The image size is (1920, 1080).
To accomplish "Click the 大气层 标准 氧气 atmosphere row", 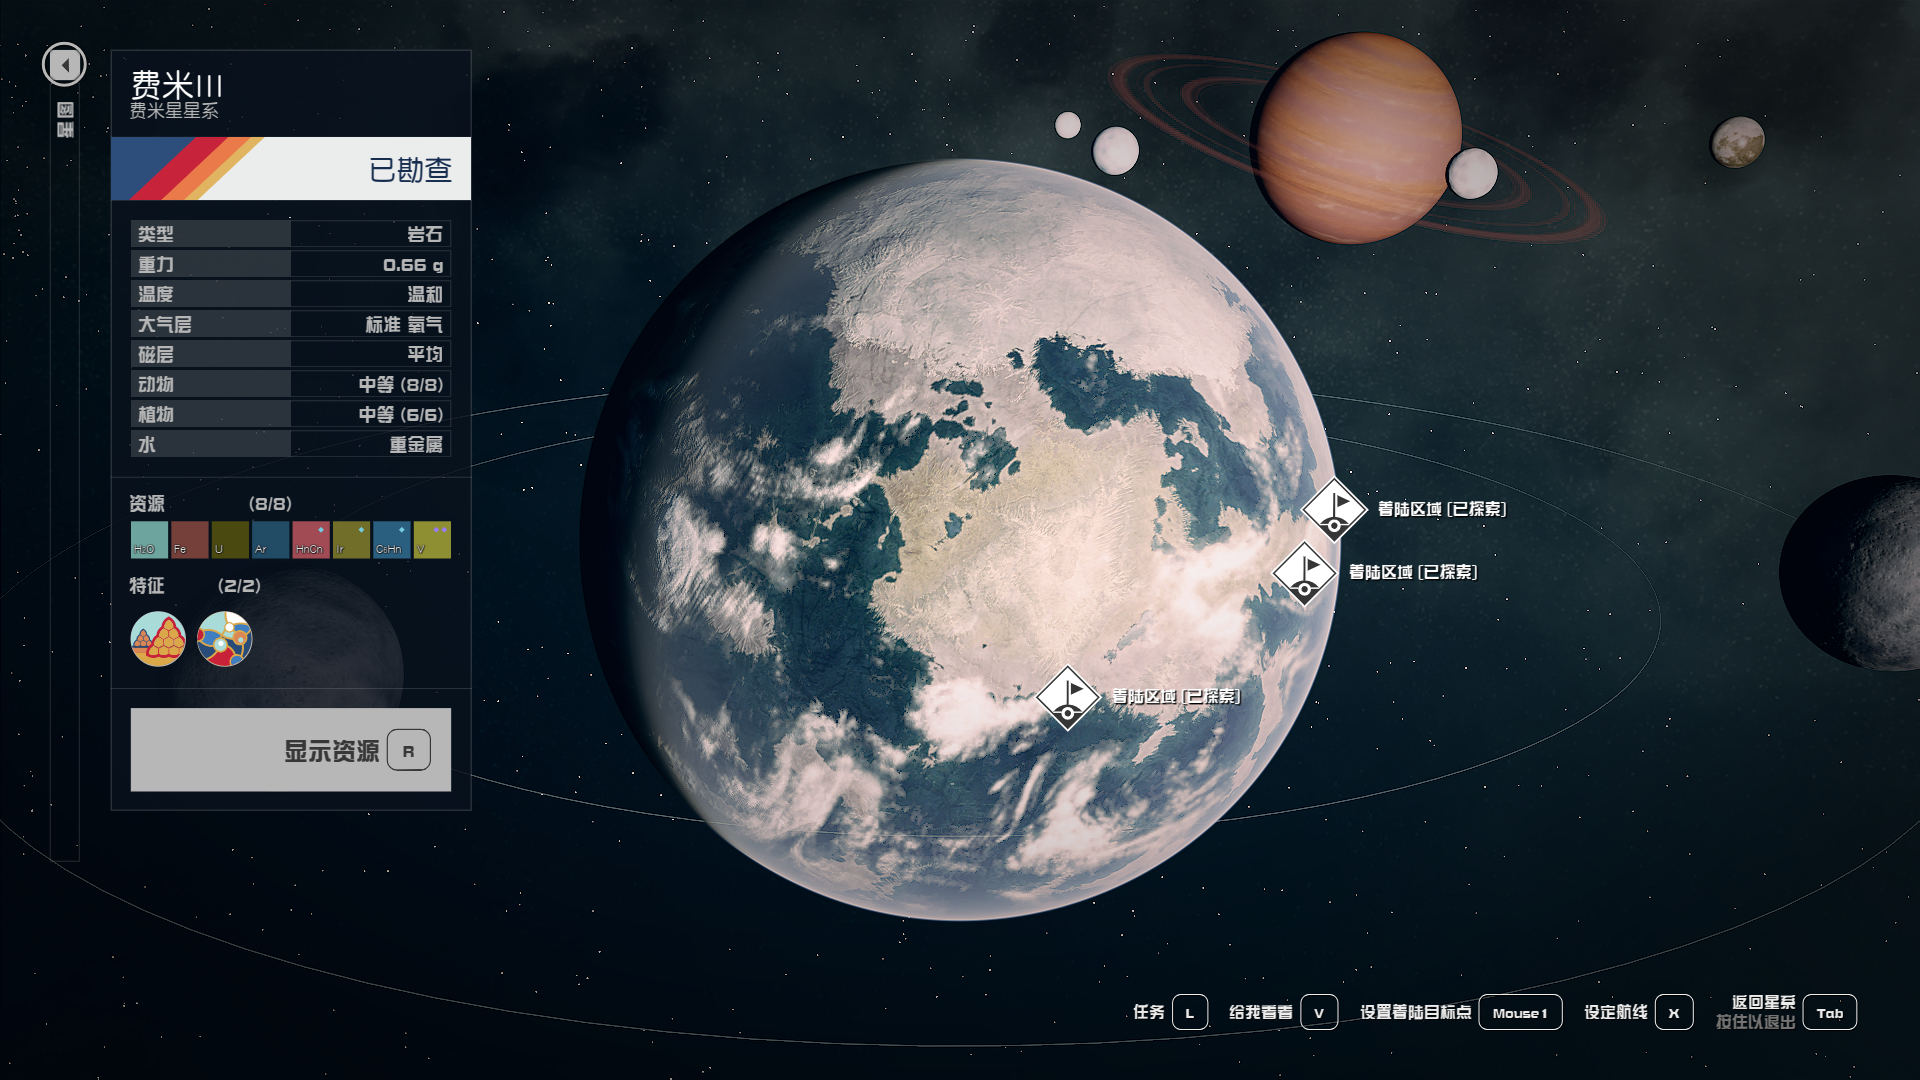I will click(291, 324).
